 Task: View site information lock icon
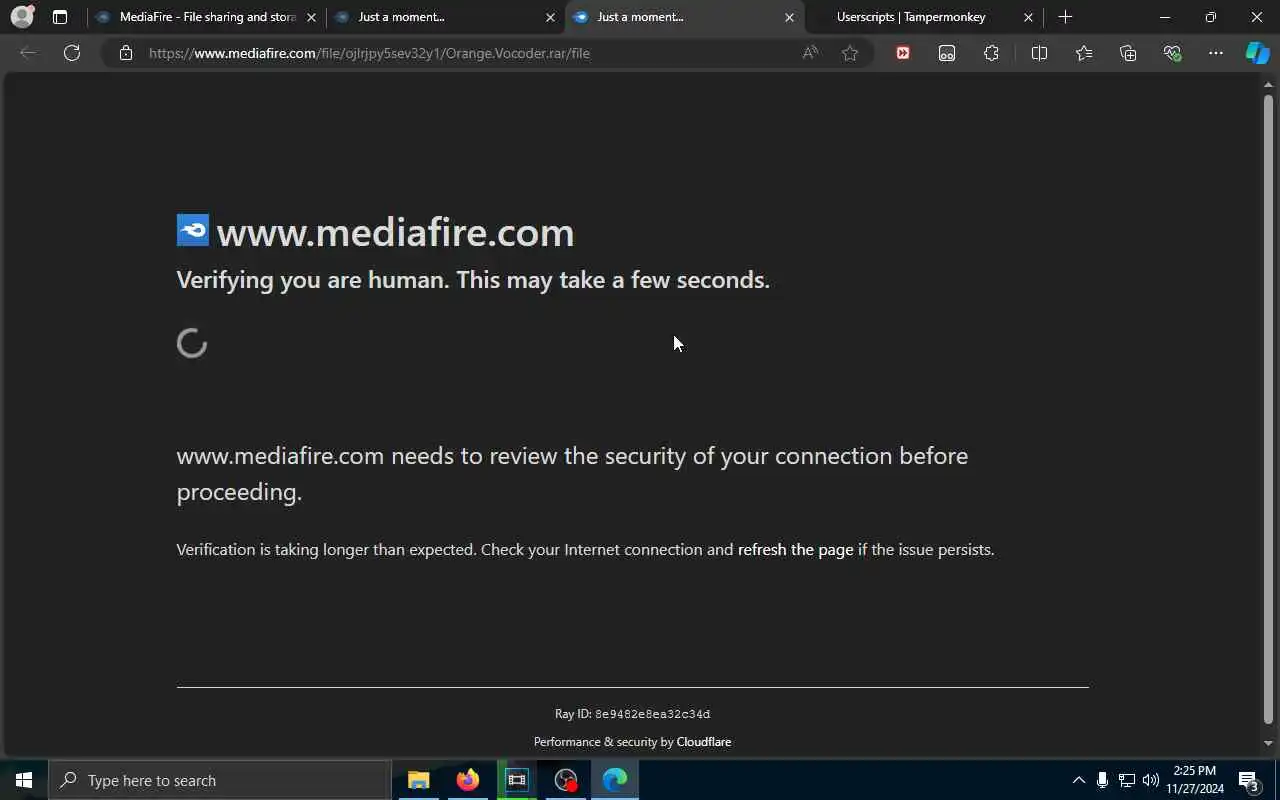pyautogui.click(x=126, y=53)
